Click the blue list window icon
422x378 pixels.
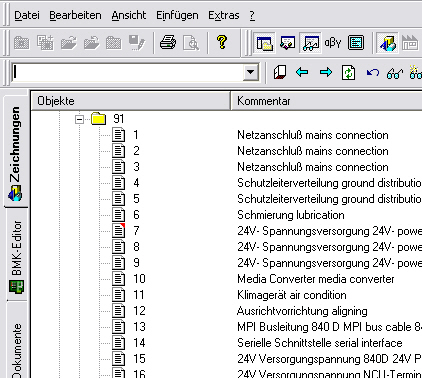pyautogui.click(x=356, y=43)
